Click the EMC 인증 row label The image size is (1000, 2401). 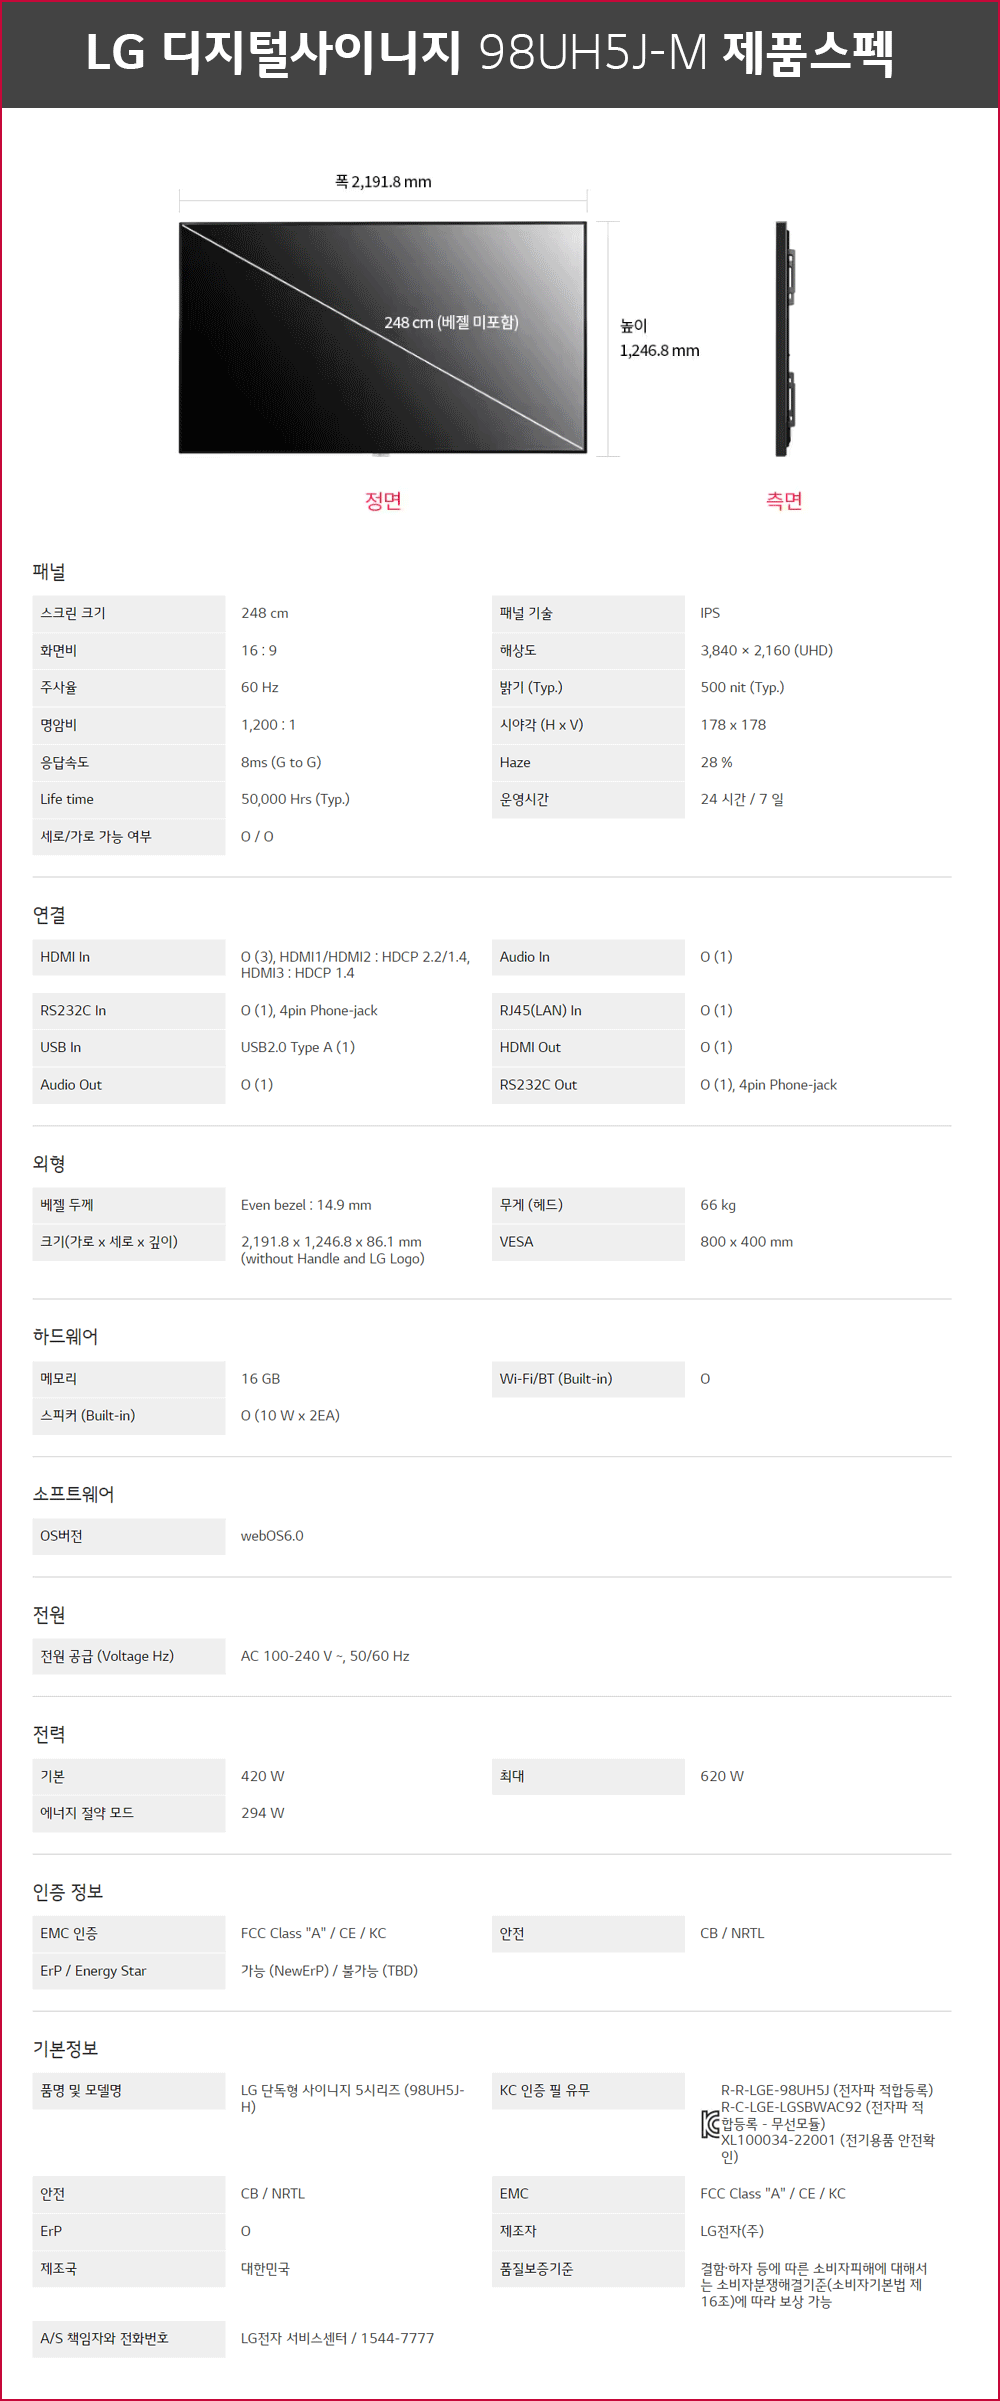128,1934
